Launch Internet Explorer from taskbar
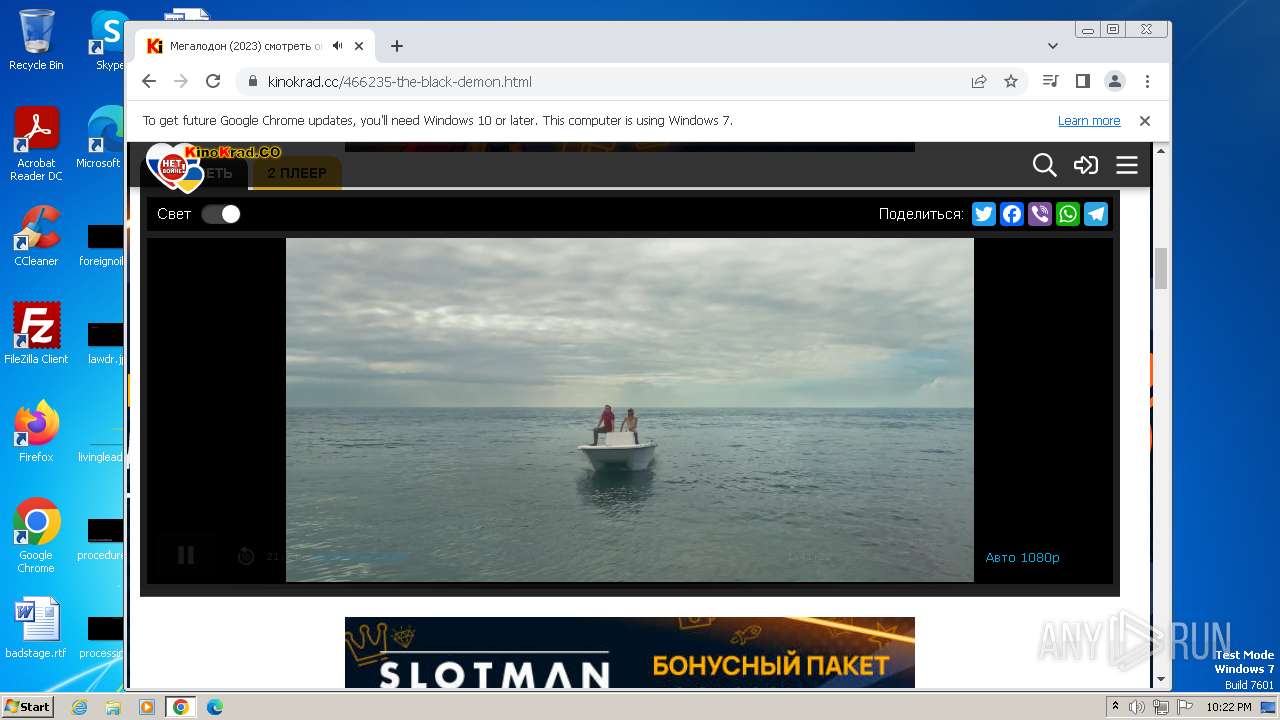The height and width of the screenshot is (720, 1280). 80,707
